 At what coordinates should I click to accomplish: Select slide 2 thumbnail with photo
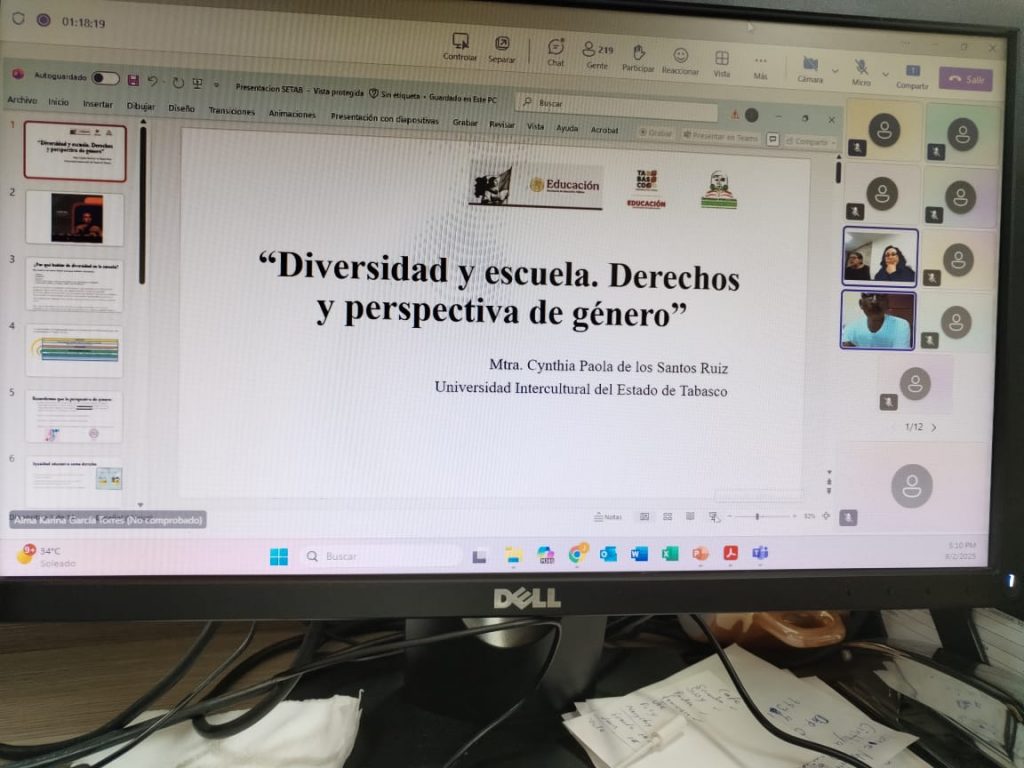(x=75, y=218)
